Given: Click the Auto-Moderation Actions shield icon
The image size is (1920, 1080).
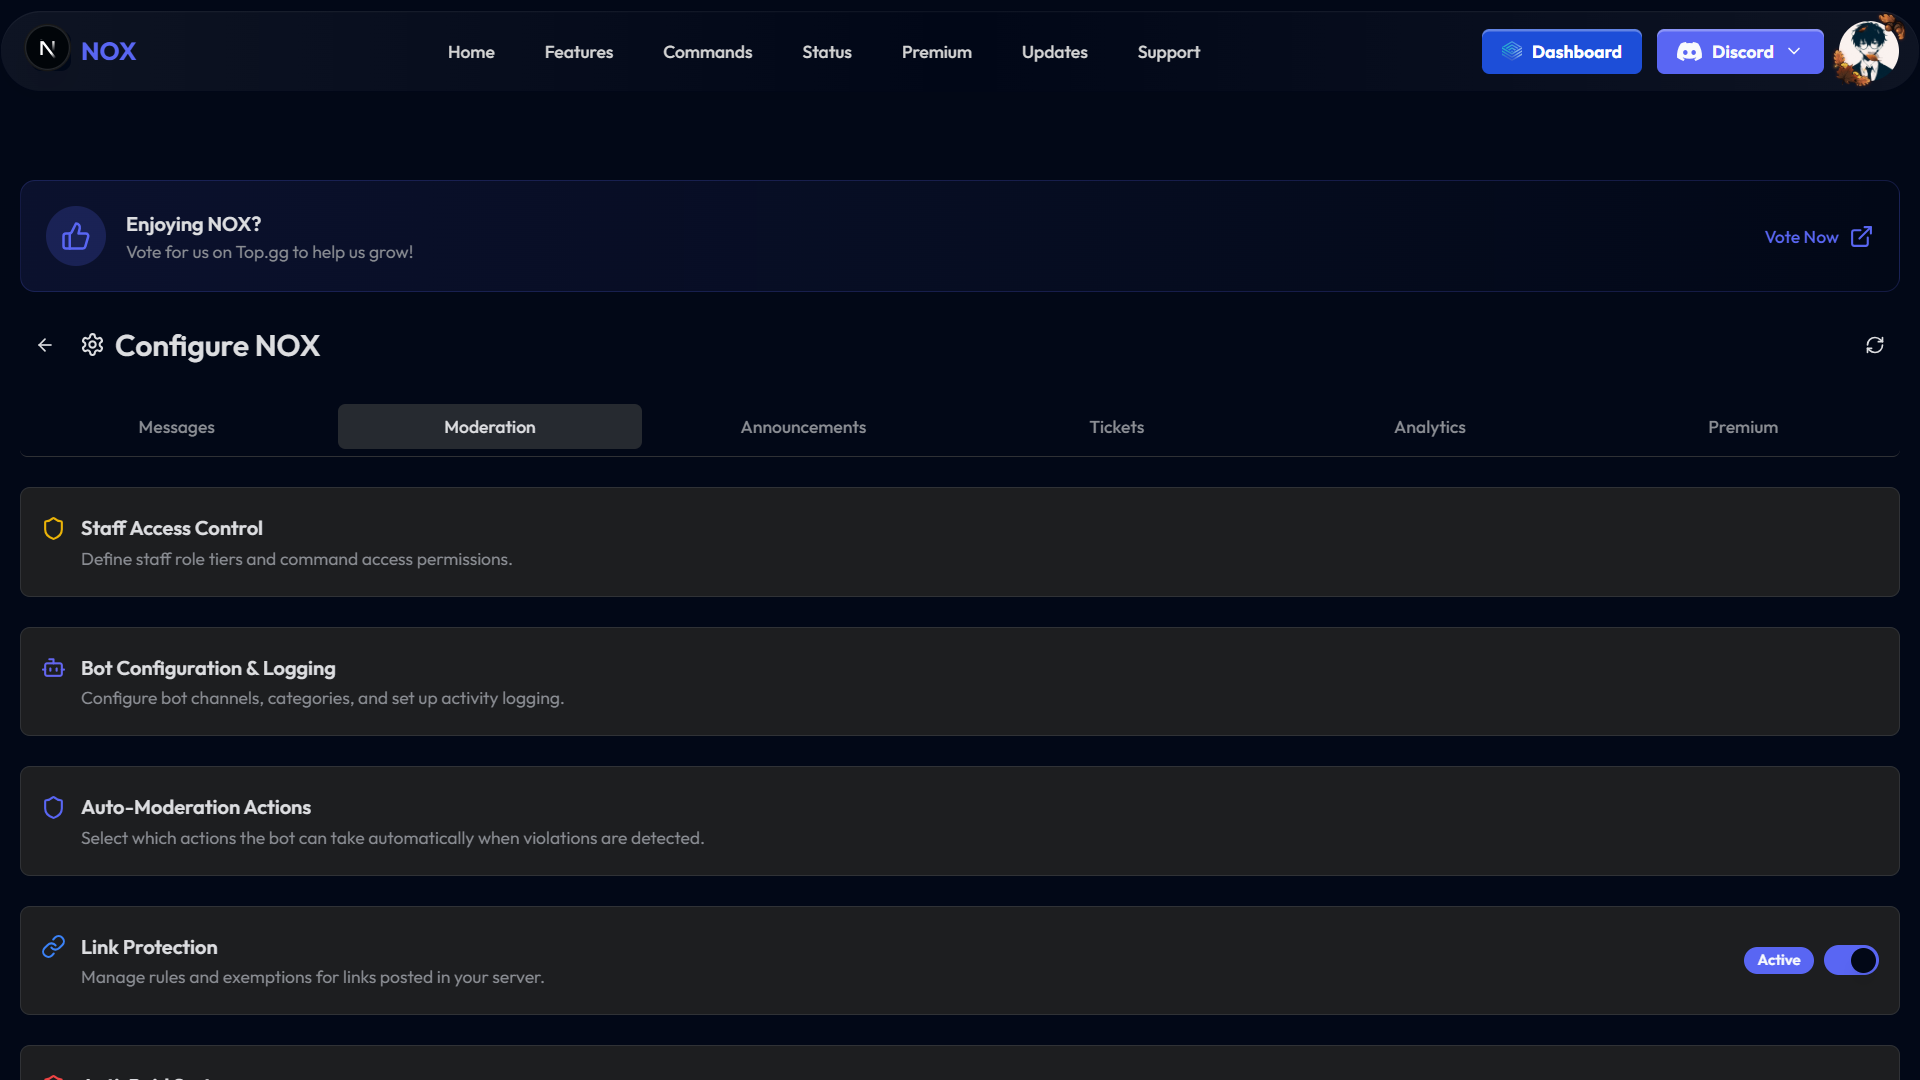Looking at the screenshot, I should 54,807.
